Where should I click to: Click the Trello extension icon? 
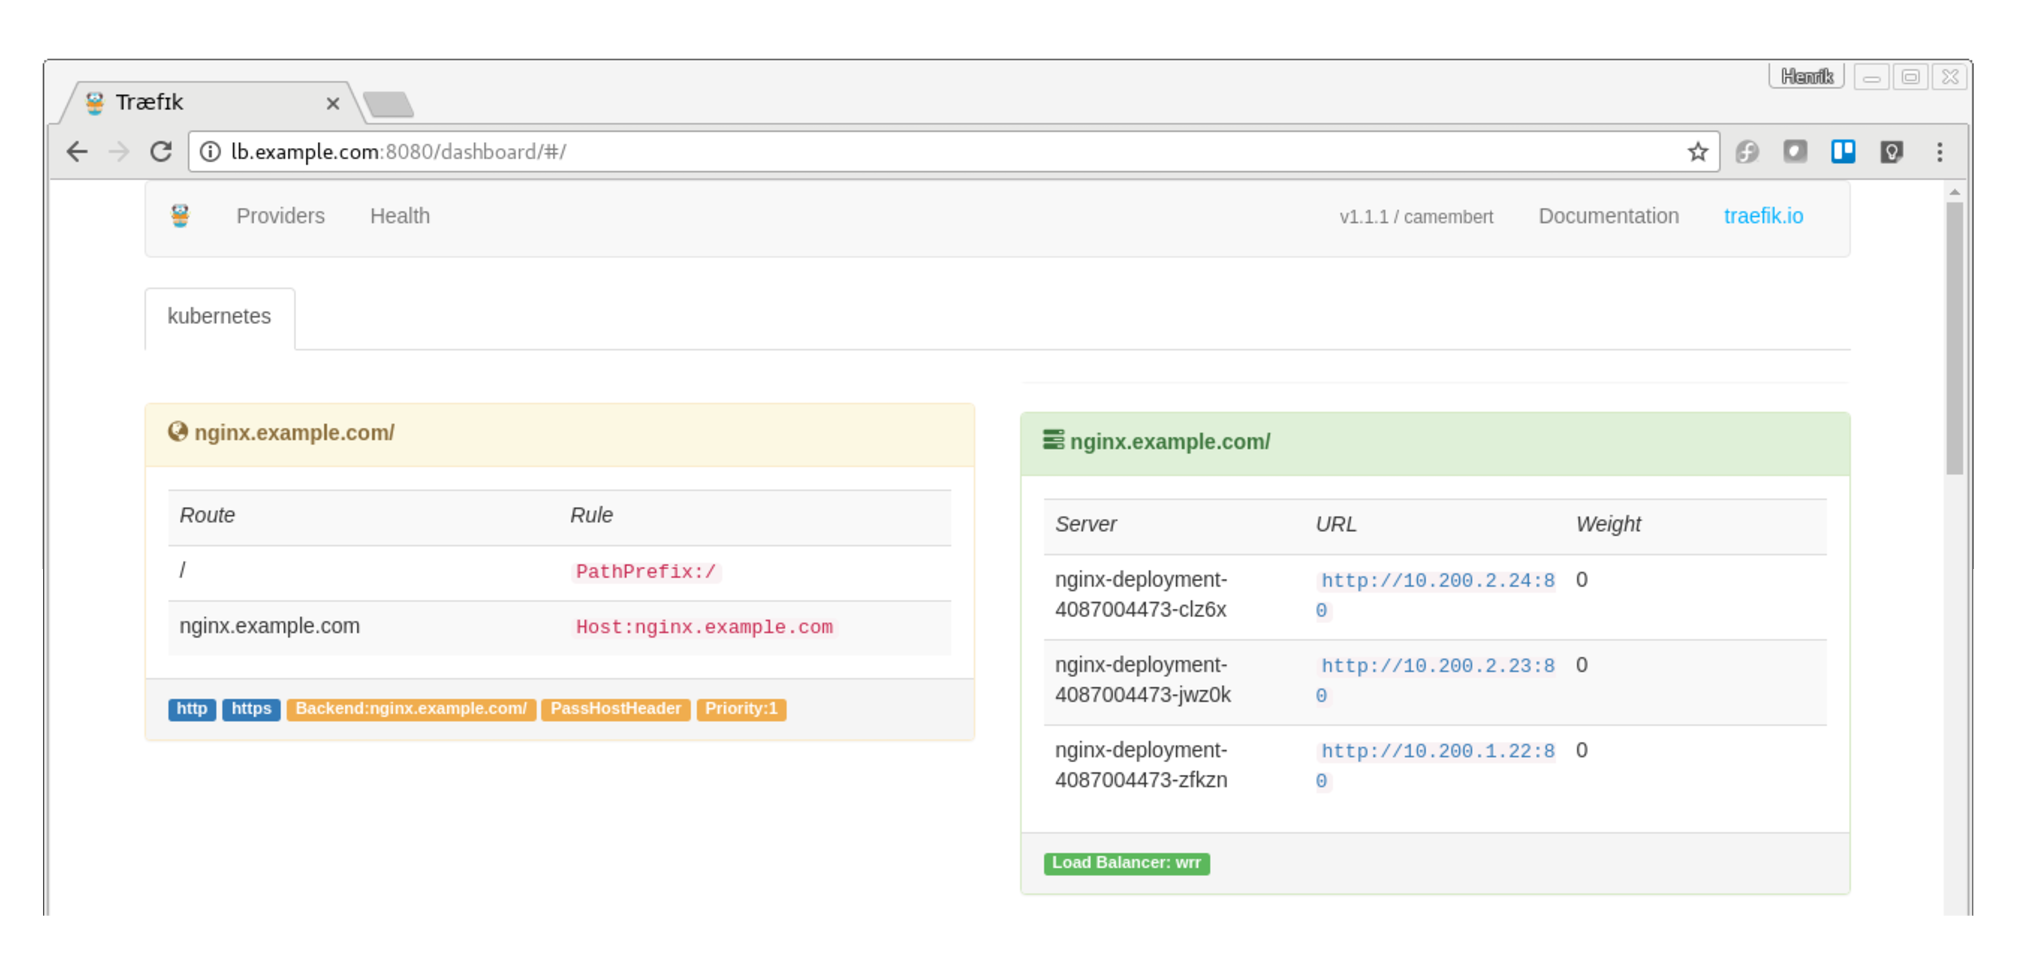(x=1843, y=151)
